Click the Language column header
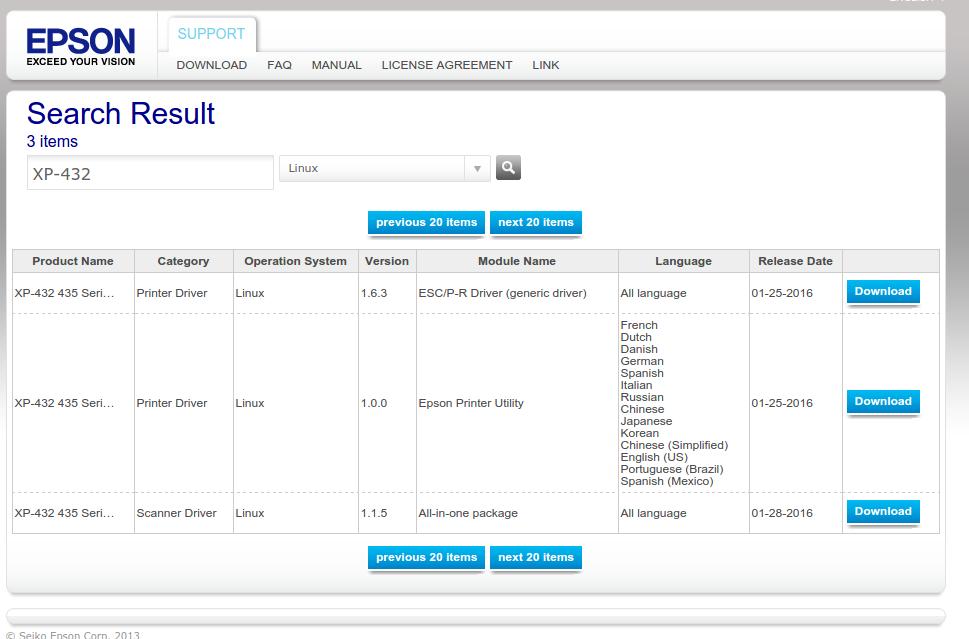Viewport: 969px width, 639px height. pyautogui.click(x=683, y=261)
